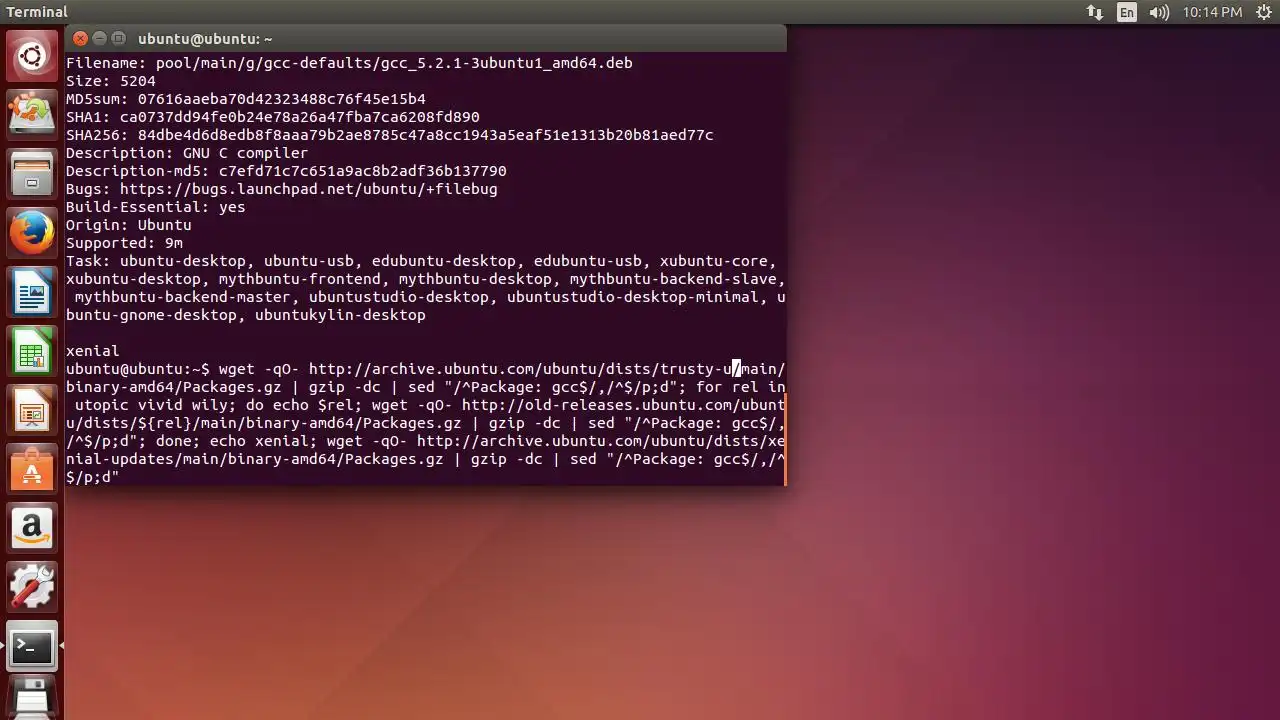This screenshot has width=1280, height=720.
Task: Open LibreOffice Calc from the launcher
Action: coord(32,352)
